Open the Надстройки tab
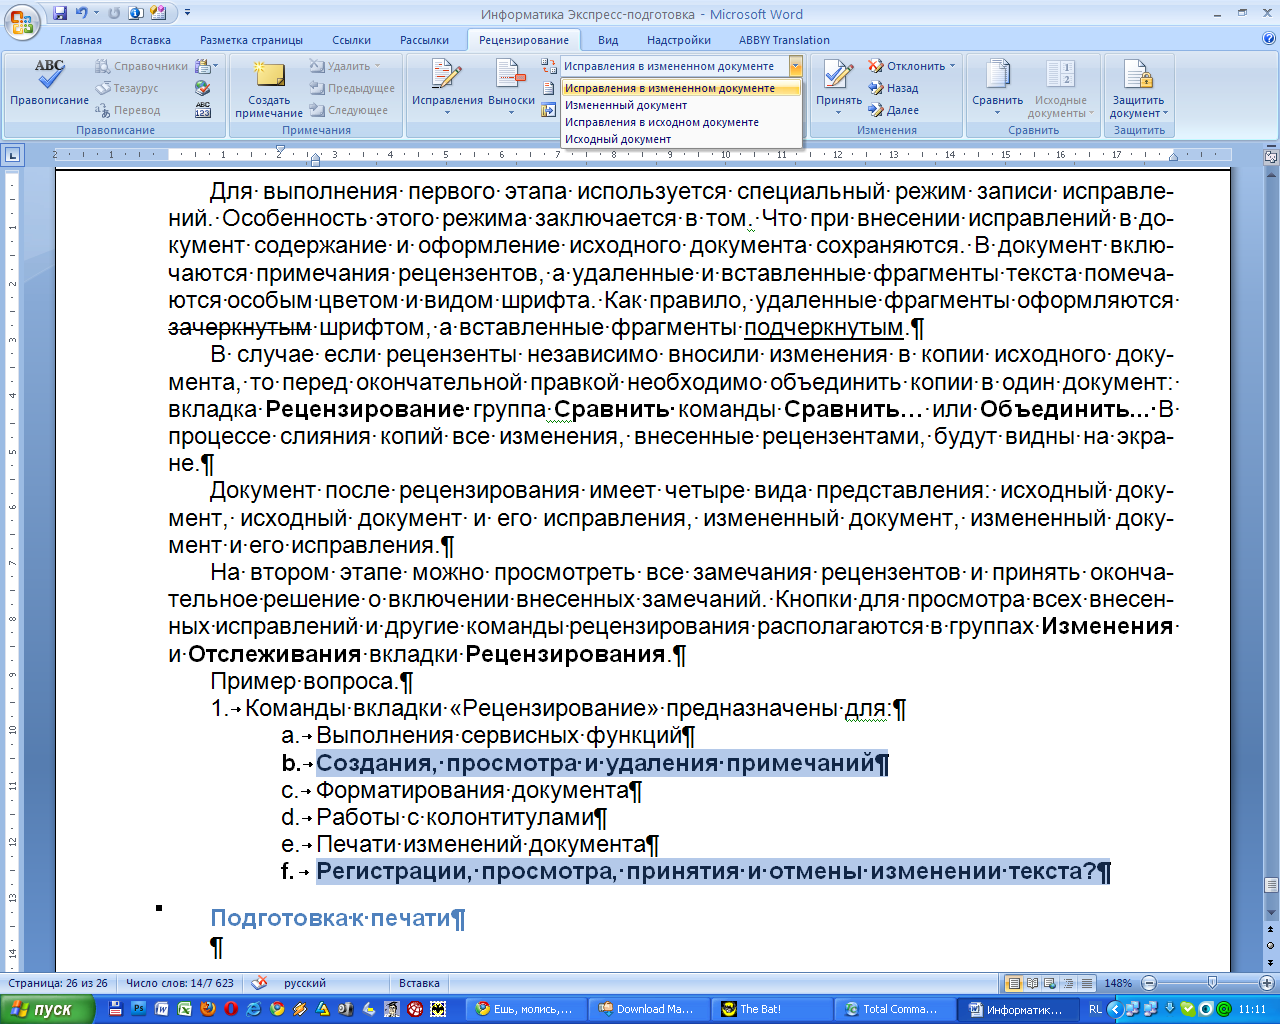 pyautogui.click(x=678, y=40)
